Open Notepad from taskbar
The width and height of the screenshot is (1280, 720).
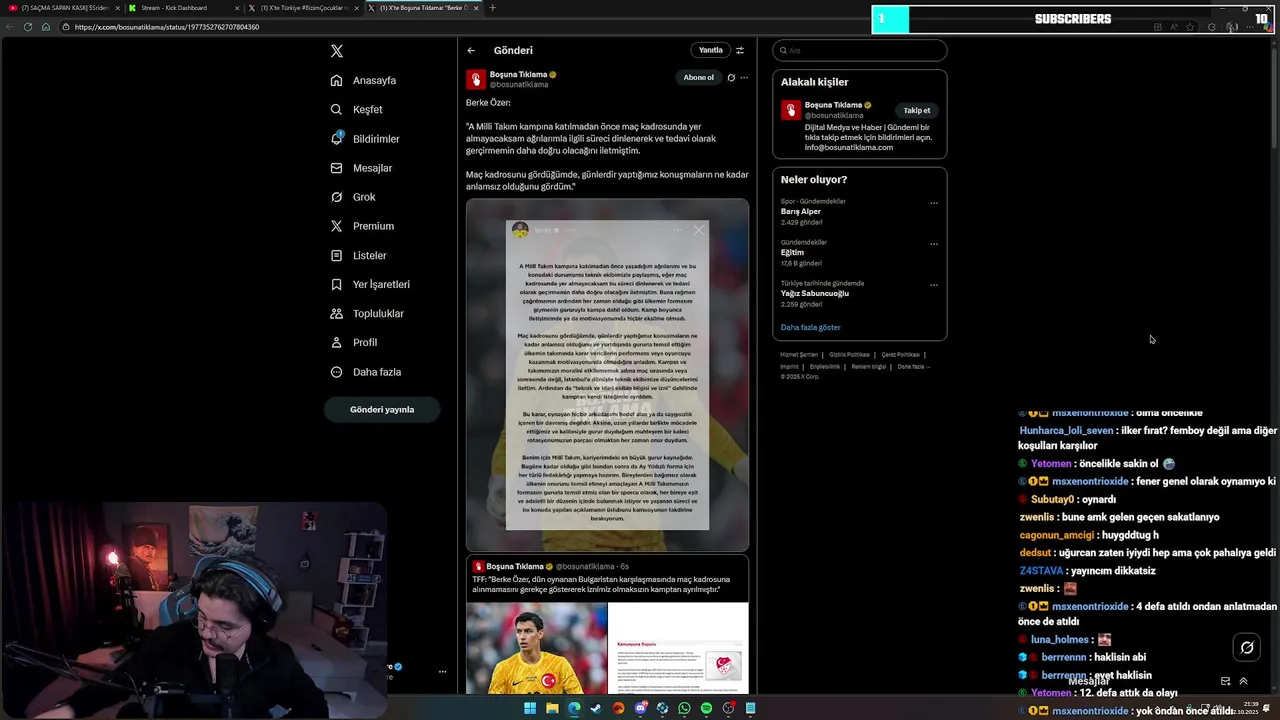[x=750, y=709]
